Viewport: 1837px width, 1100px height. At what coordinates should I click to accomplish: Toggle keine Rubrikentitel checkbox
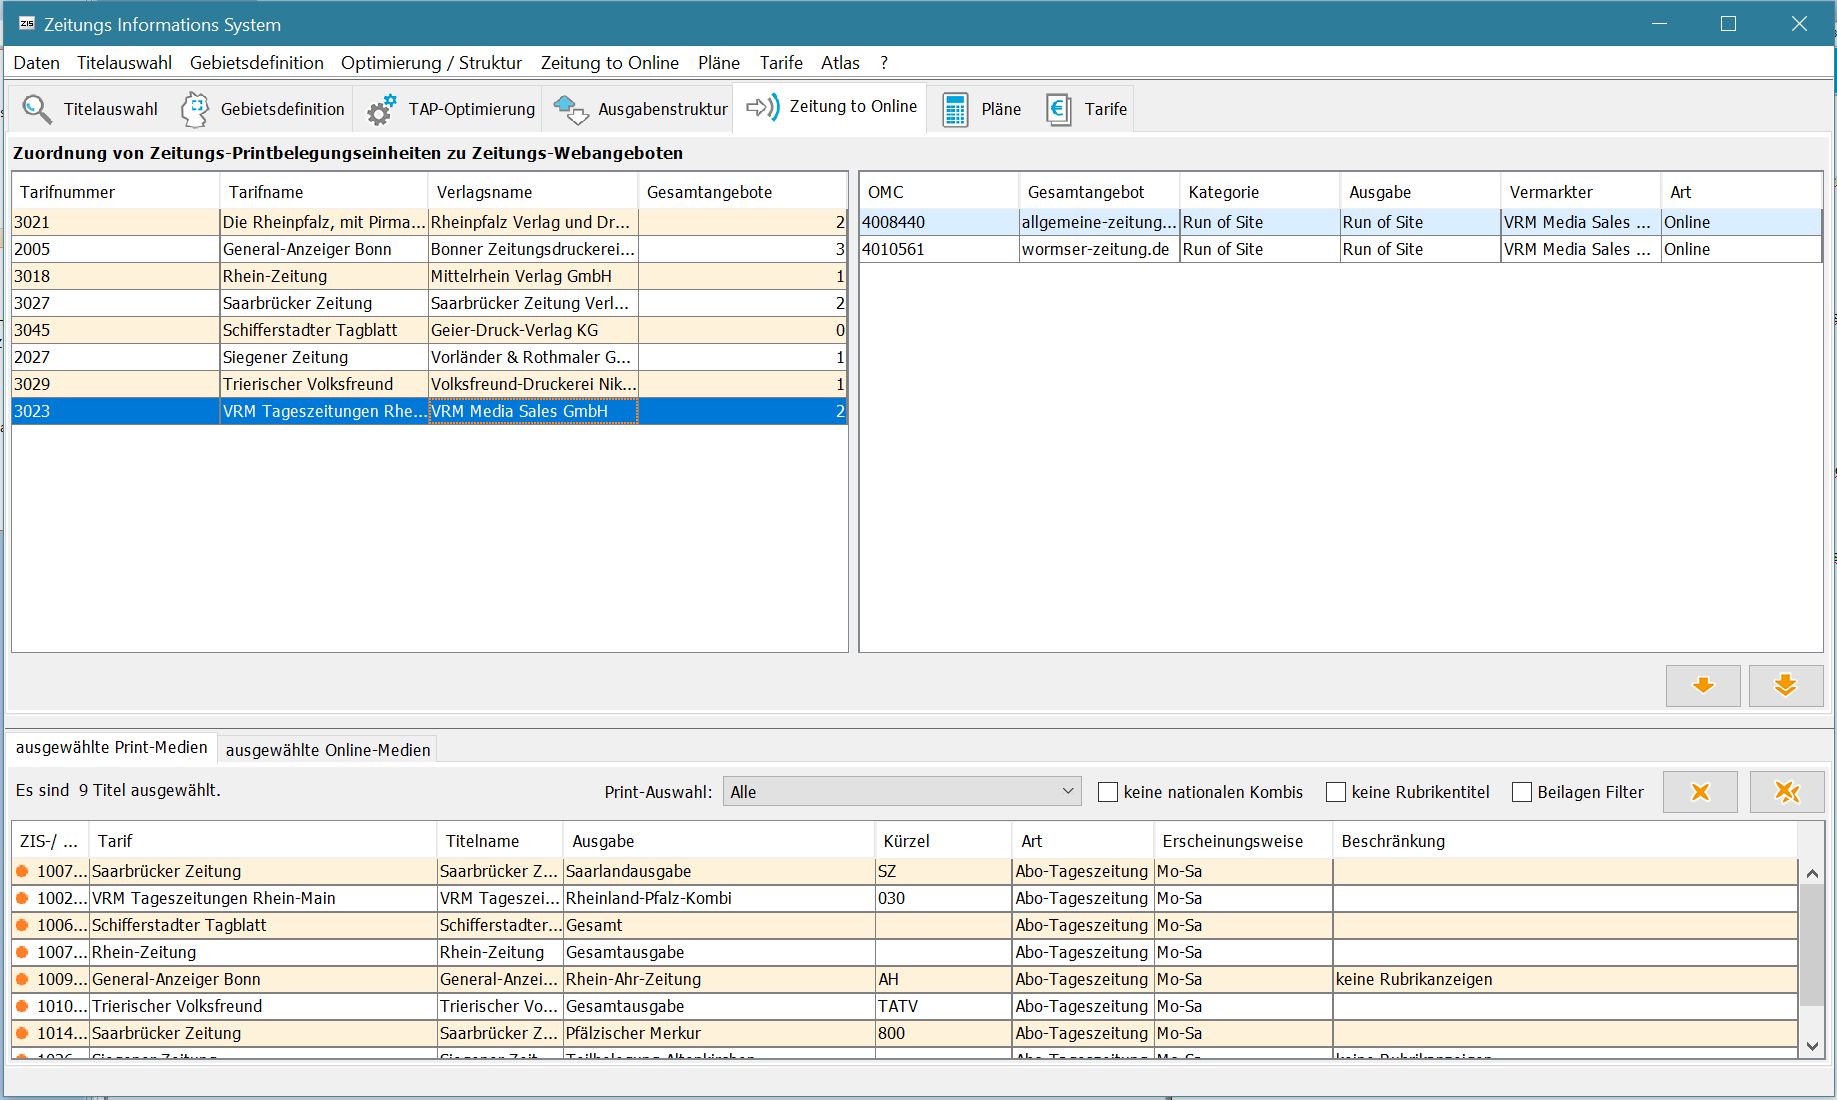(x=1336, y=792)
